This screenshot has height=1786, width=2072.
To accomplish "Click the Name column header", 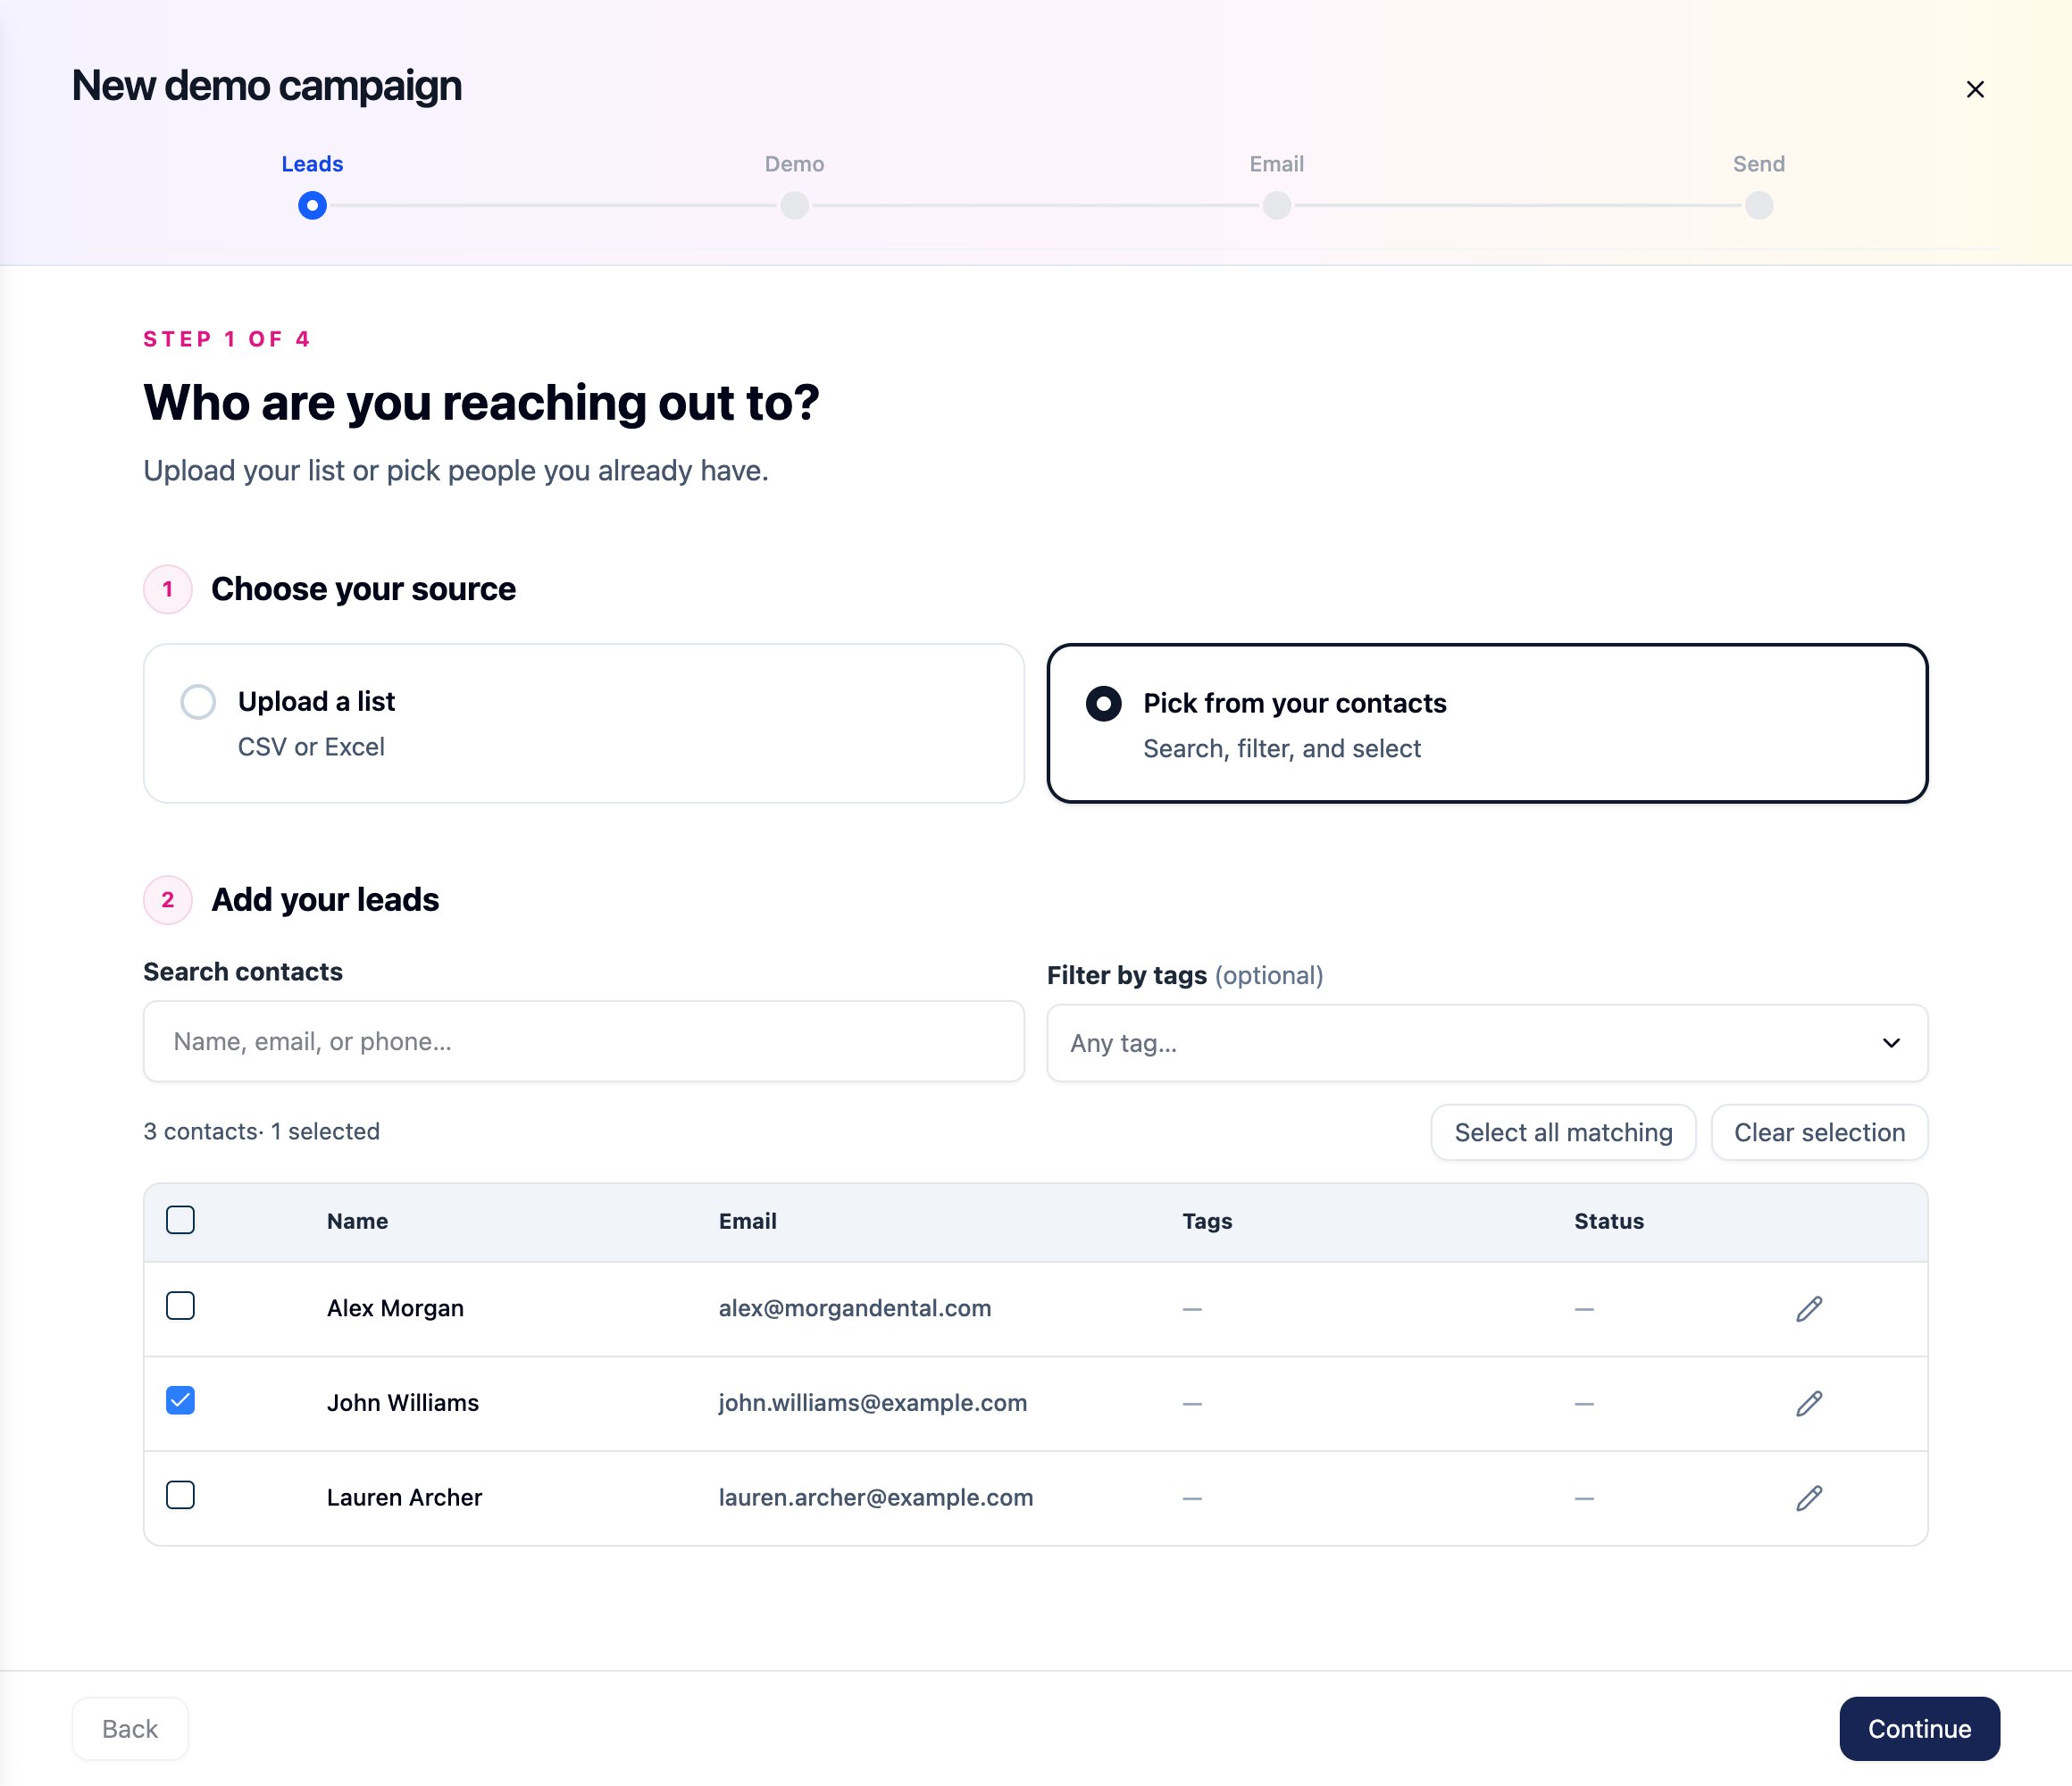I will click(x=357, y=1221).
